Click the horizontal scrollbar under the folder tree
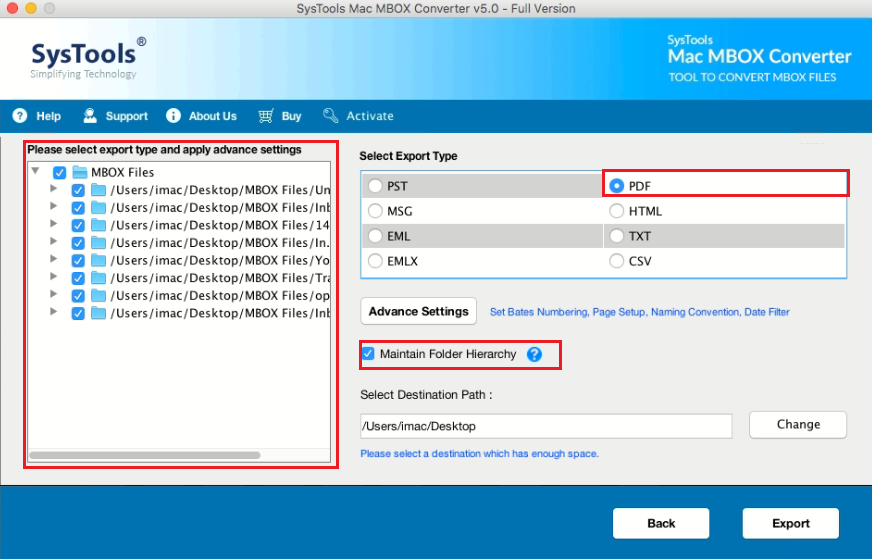The image size is (872, 559). tap(145, 456)
